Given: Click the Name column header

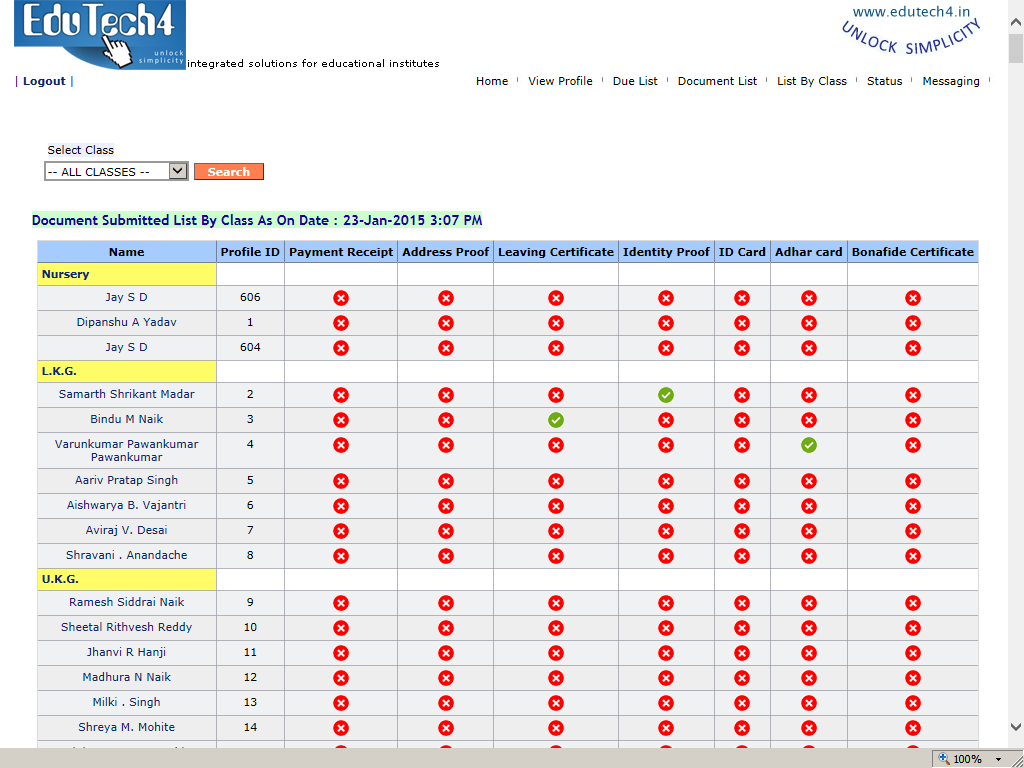Looking at the screenshot, I should tap(127, 252).
